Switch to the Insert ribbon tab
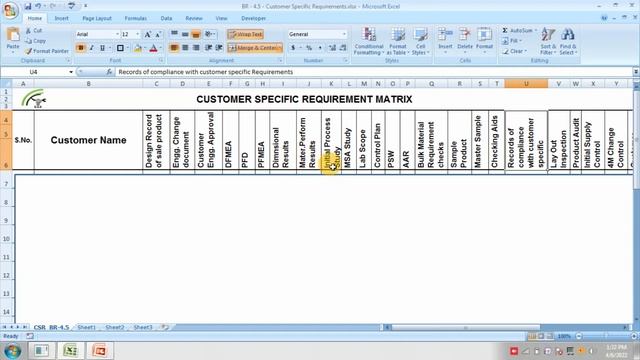Image resolution: width=640 pixels, height=360 pixels. click(62, 18)
